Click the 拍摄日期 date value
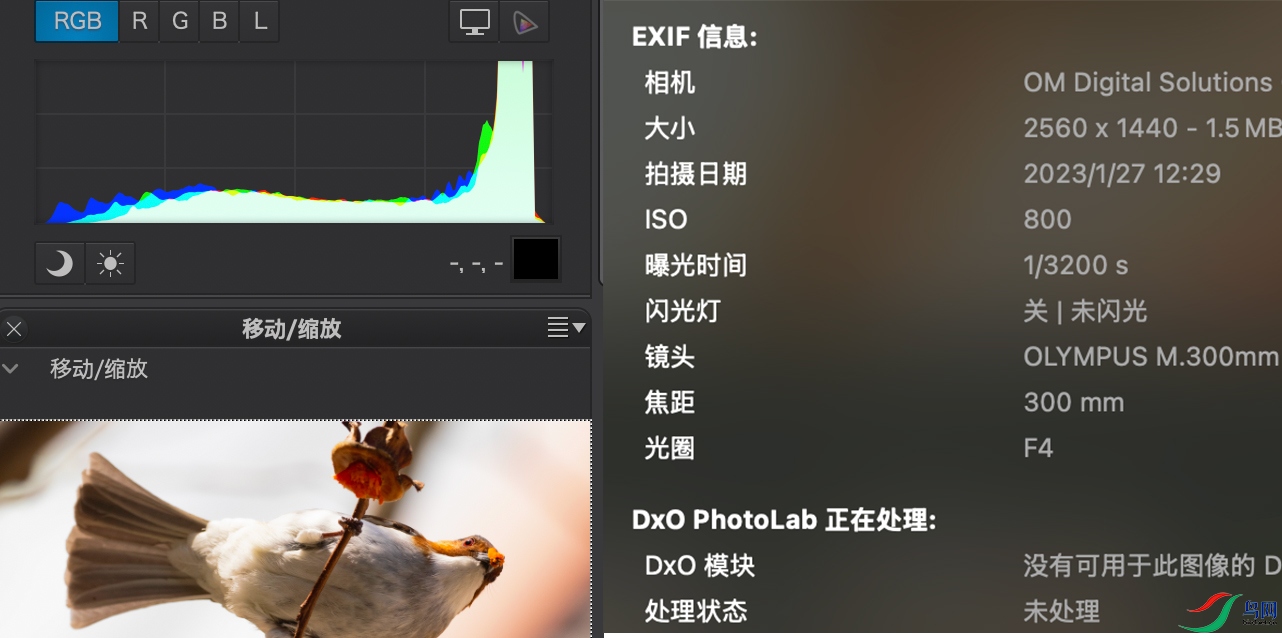Image resolution: width=1282 pixels, height=638 pixels. point(1122,173)
